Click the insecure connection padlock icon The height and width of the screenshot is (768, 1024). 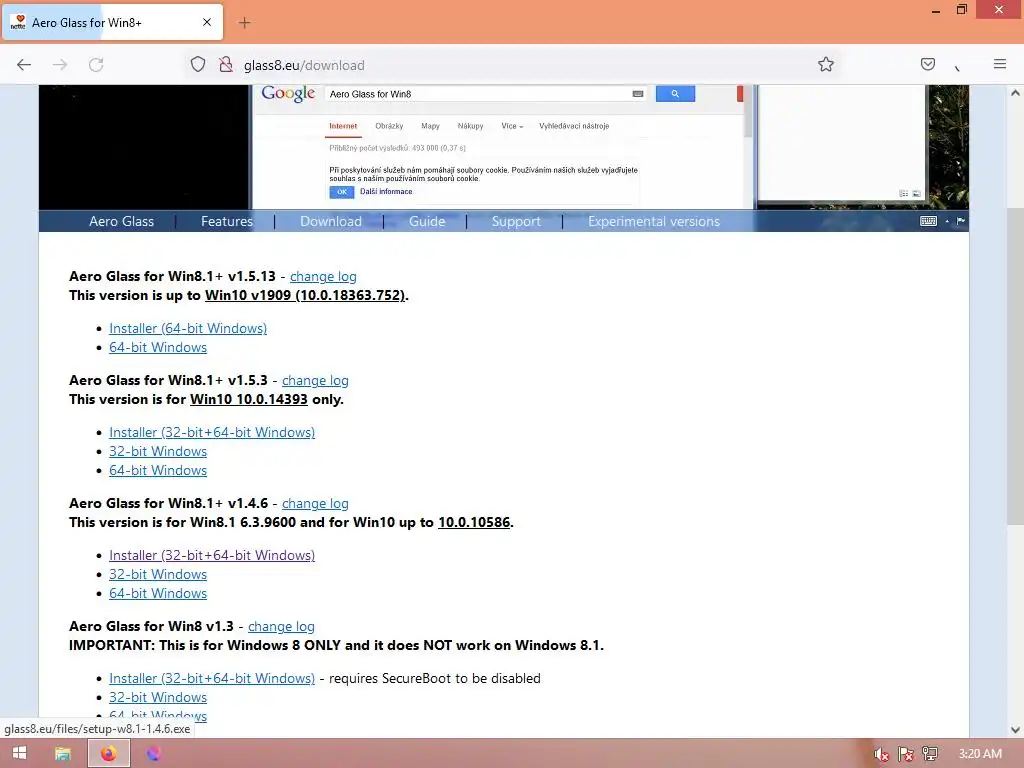[x=226, y=65]
